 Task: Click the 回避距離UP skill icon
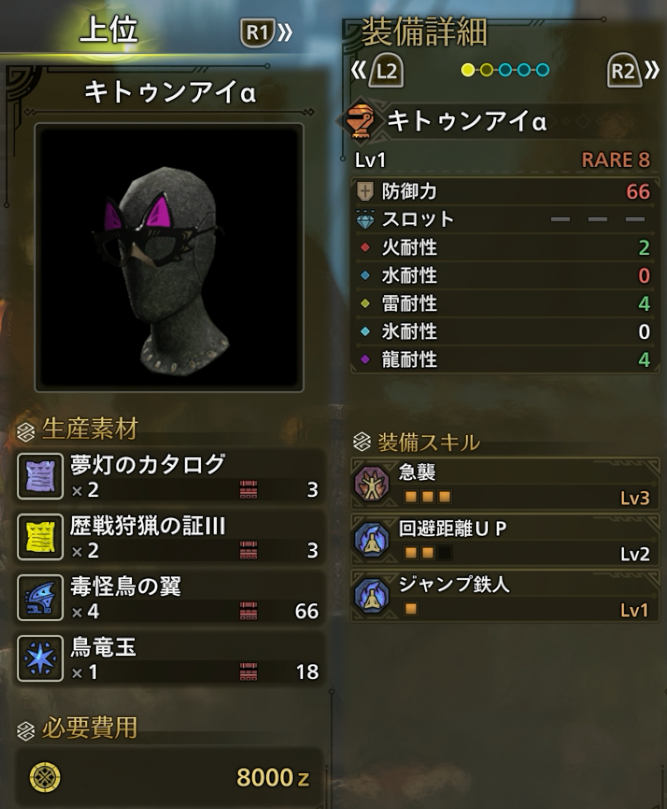pos(371,540)
